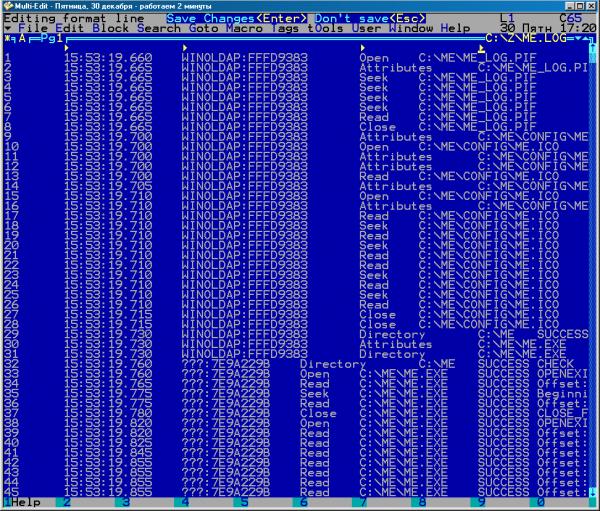Click 'Close' operation on line 27
600x511 pixels.
(x=377, y=315)
